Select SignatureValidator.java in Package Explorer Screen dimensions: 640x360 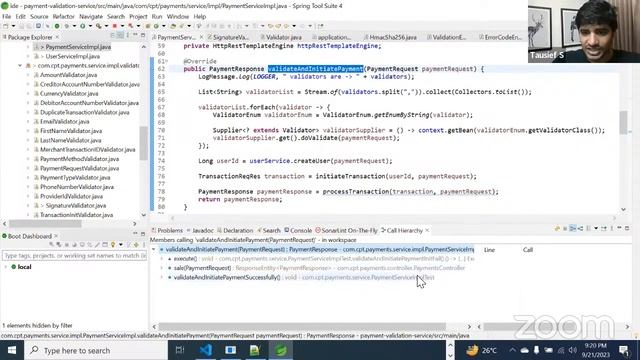click(x=76, y=206)
